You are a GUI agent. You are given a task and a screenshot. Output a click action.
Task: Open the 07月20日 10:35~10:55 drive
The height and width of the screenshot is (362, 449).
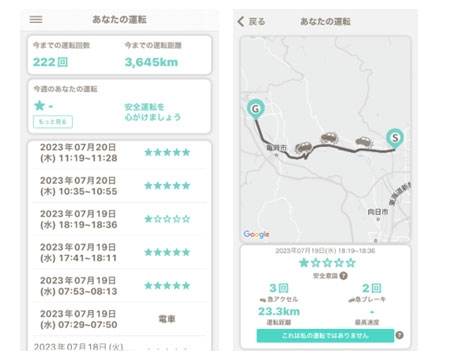(x=119, y=186)
